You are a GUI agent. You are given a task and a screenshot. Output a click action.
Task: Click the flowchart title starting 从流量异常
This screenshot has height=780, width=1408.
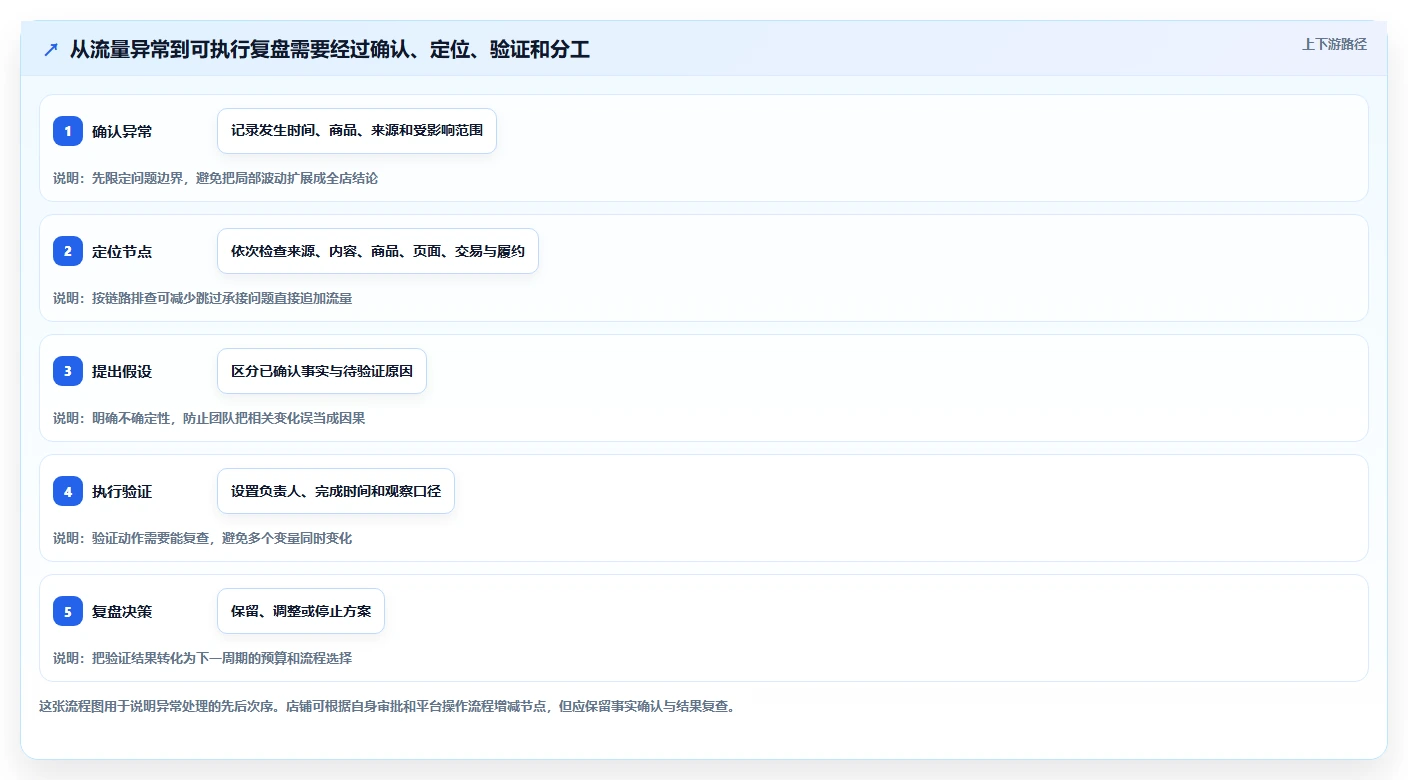coord(329,49)
